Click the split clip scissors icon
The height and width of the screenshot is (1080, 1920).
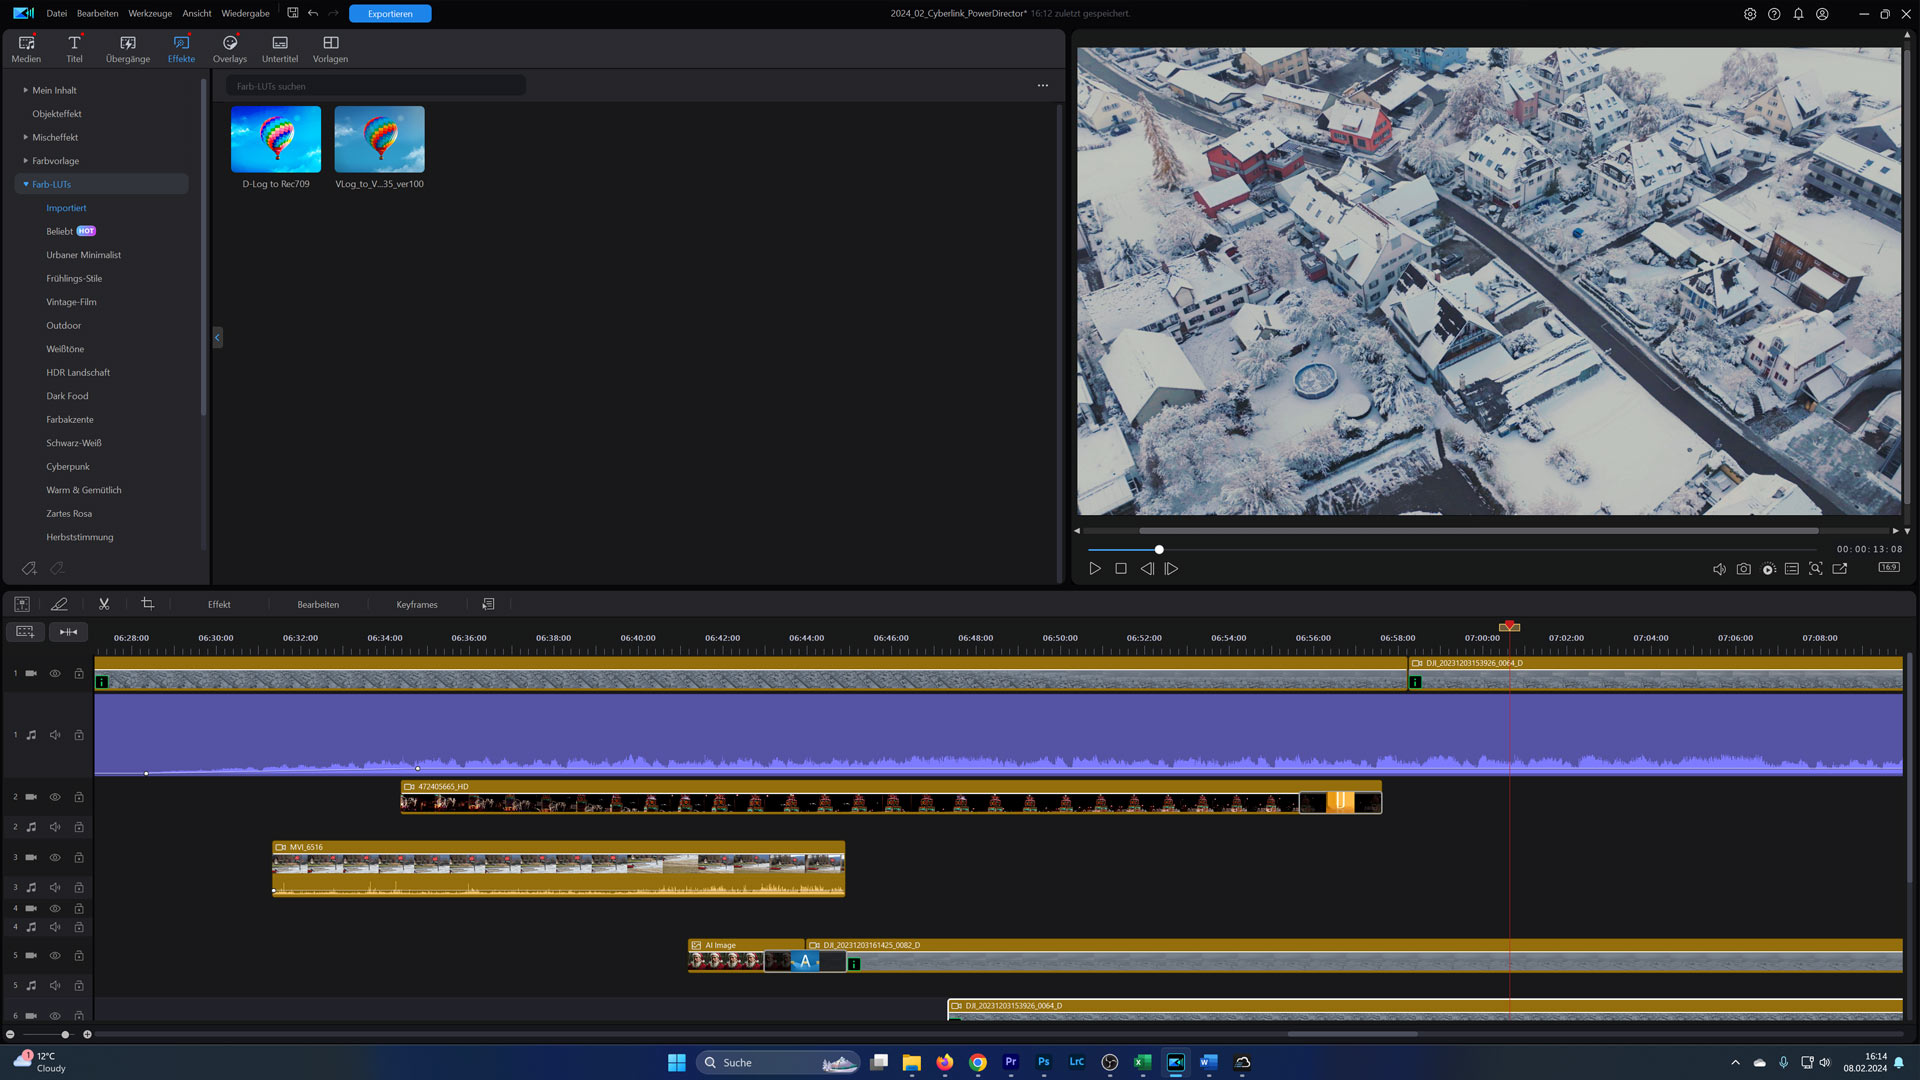(104, 604)
